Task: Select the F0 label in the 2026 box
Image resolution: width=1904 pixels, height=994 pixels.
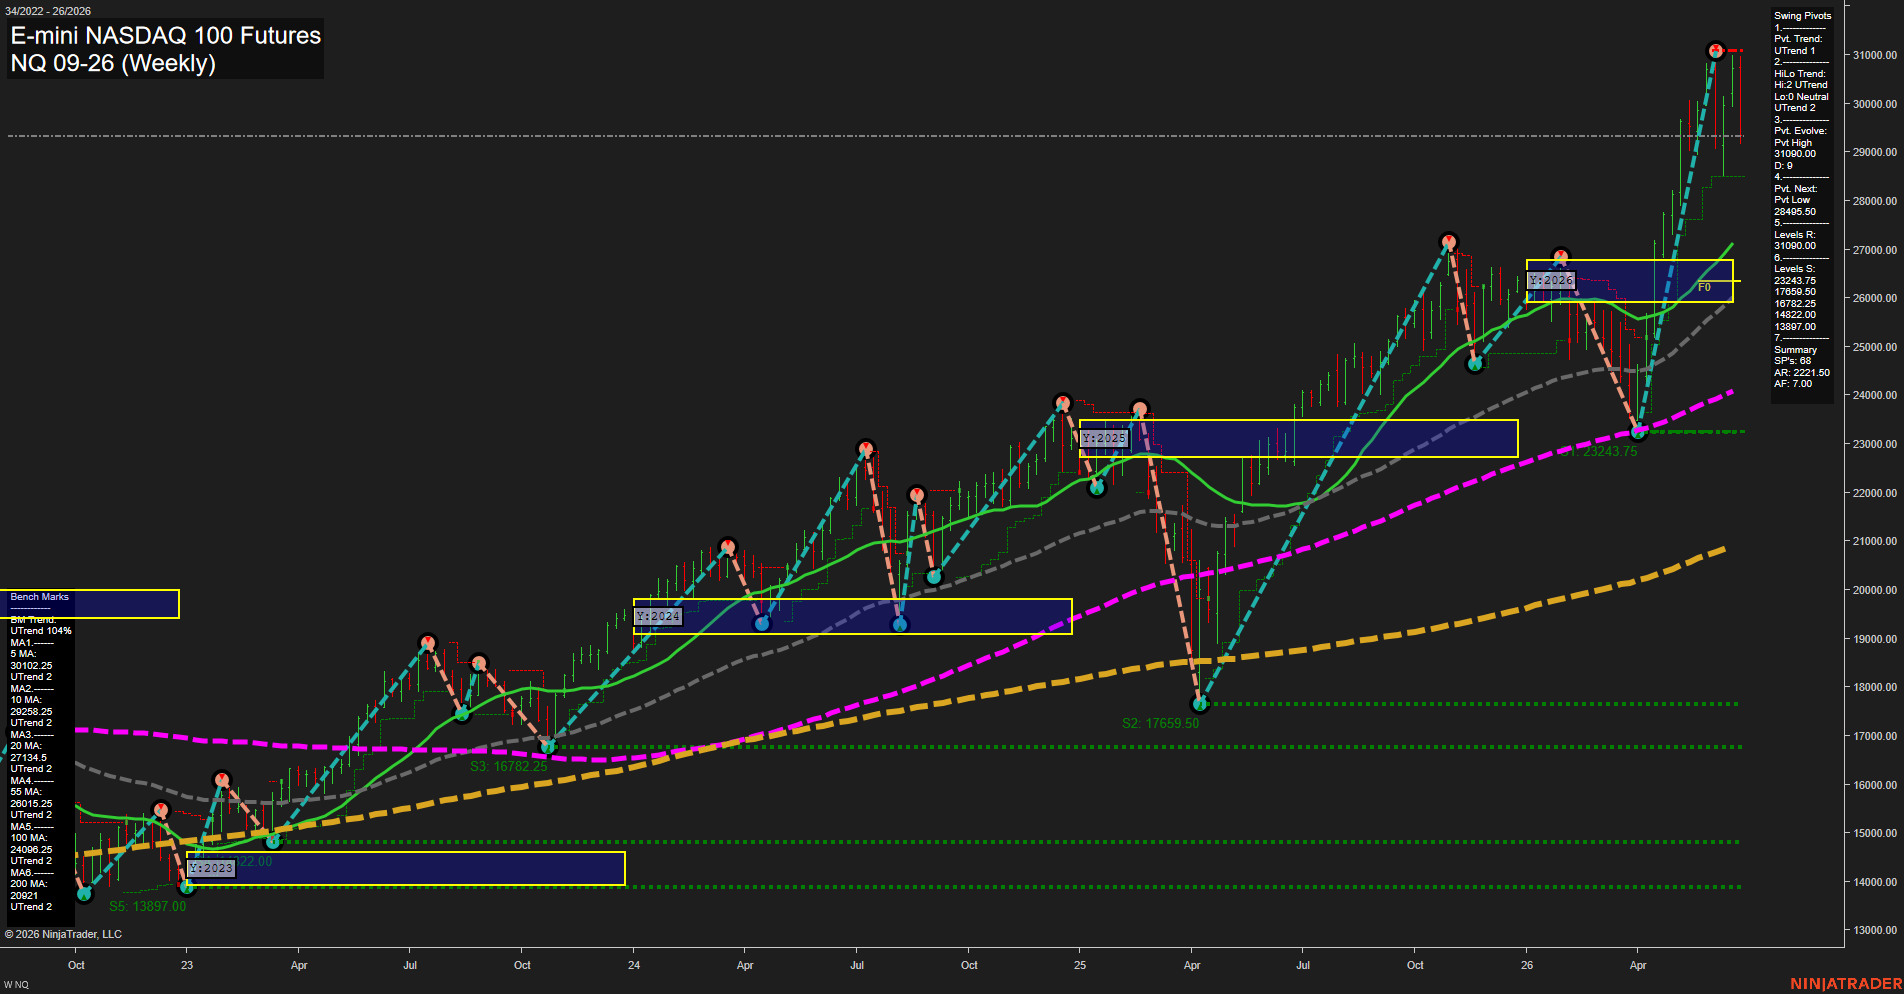Action: click(1704, 288)
